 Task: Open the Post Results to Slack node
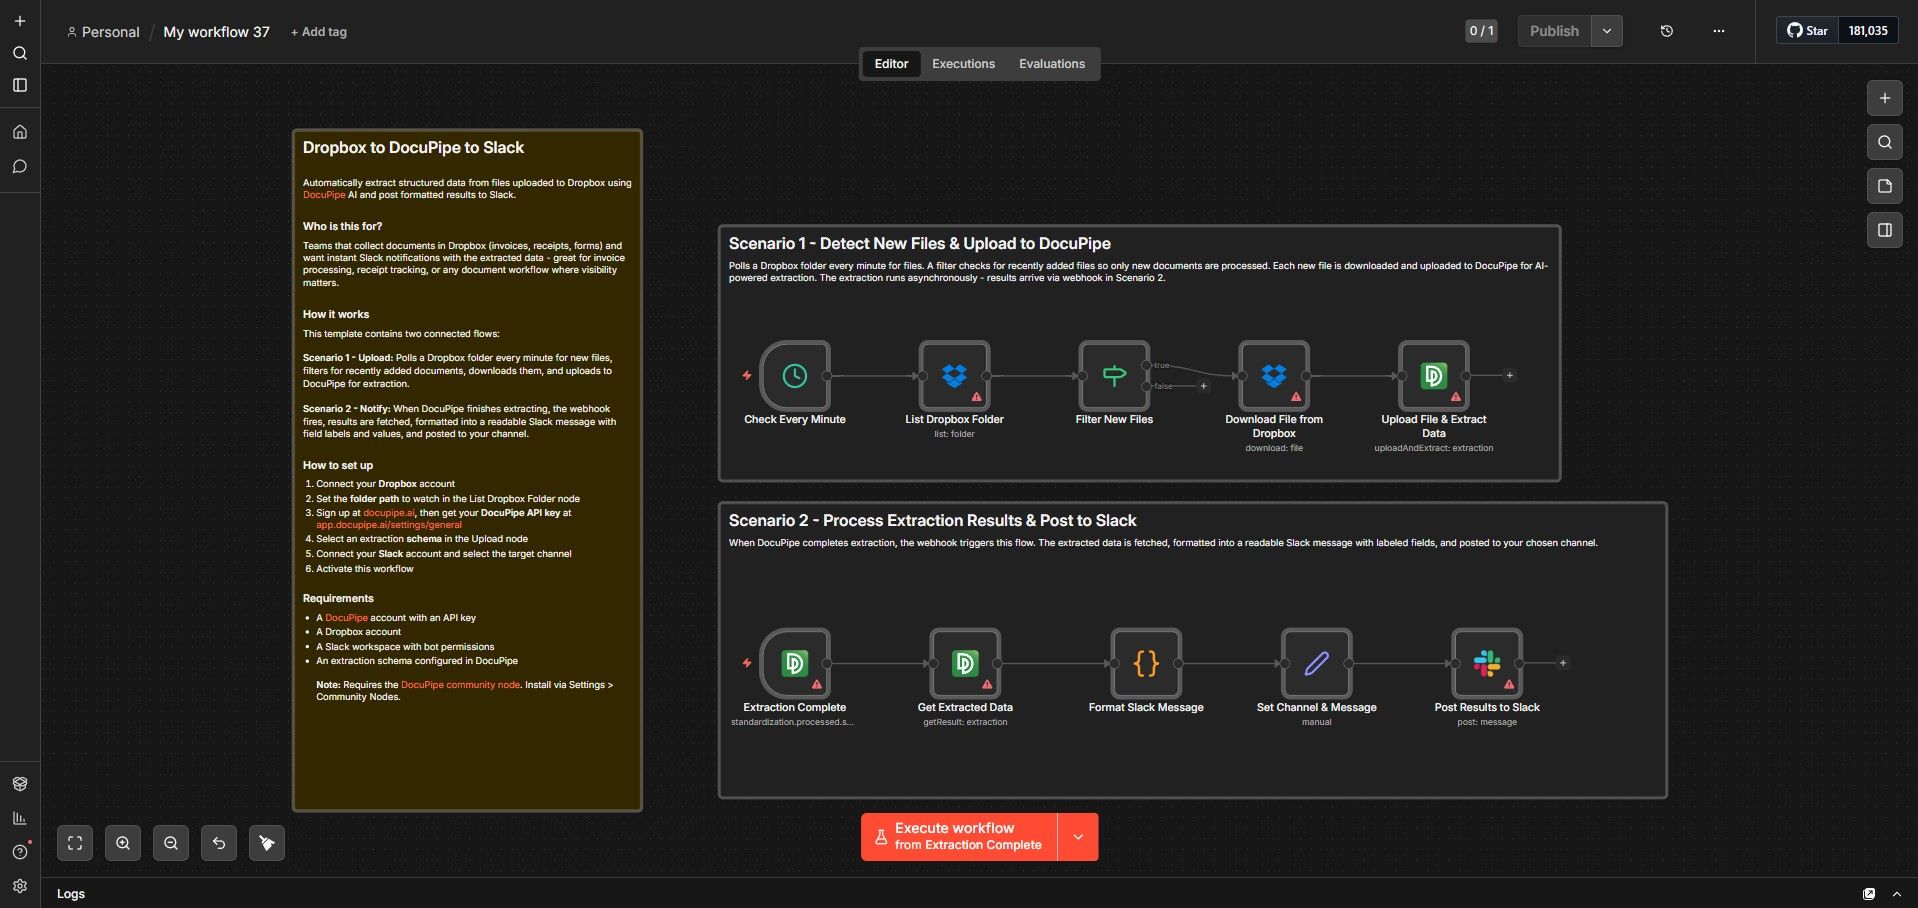click(x=1487, y=663)
